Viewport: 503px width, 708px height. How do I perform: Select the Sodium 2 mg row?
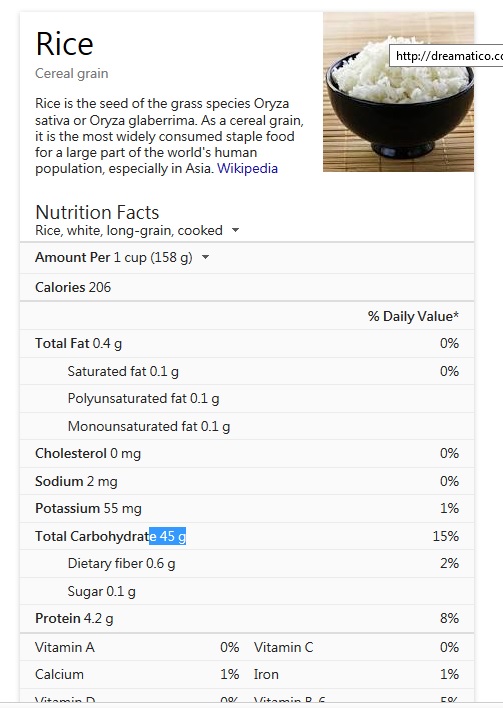click(247, 481)
